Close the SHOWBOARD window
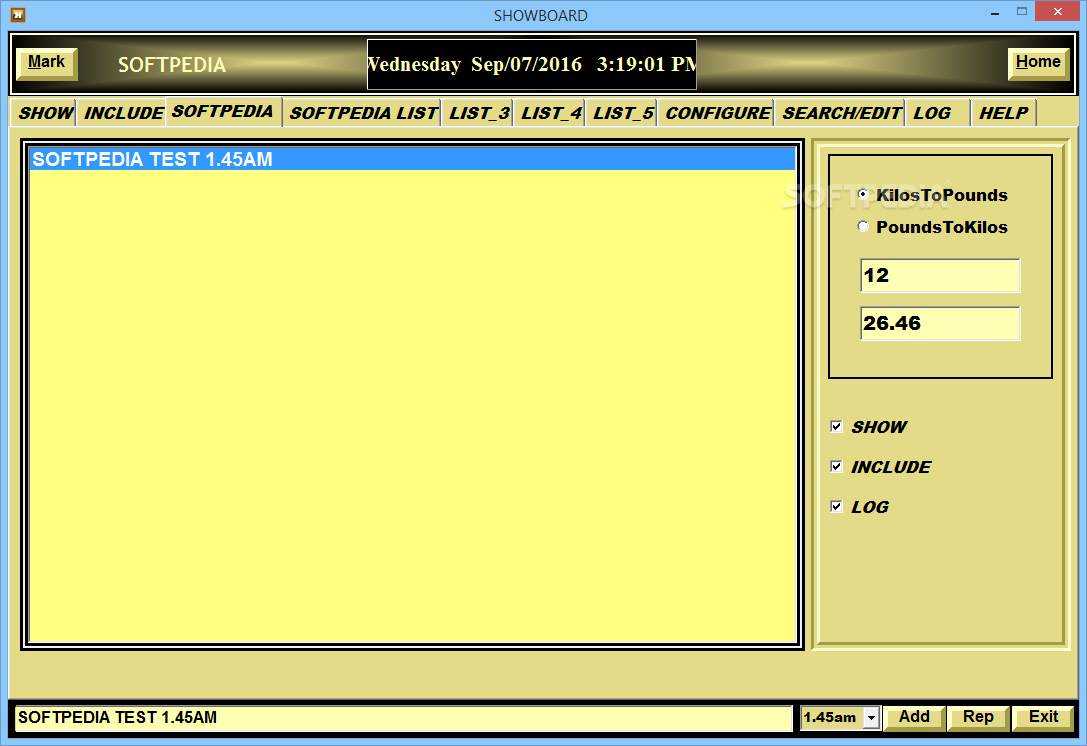 (1058, 12)
